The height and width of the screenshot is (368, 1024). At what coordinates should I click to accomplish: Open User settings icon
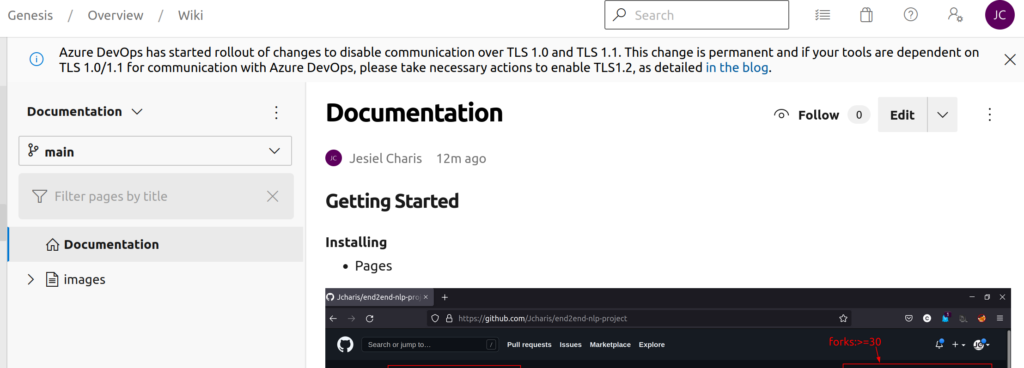(x=955, y=15)
